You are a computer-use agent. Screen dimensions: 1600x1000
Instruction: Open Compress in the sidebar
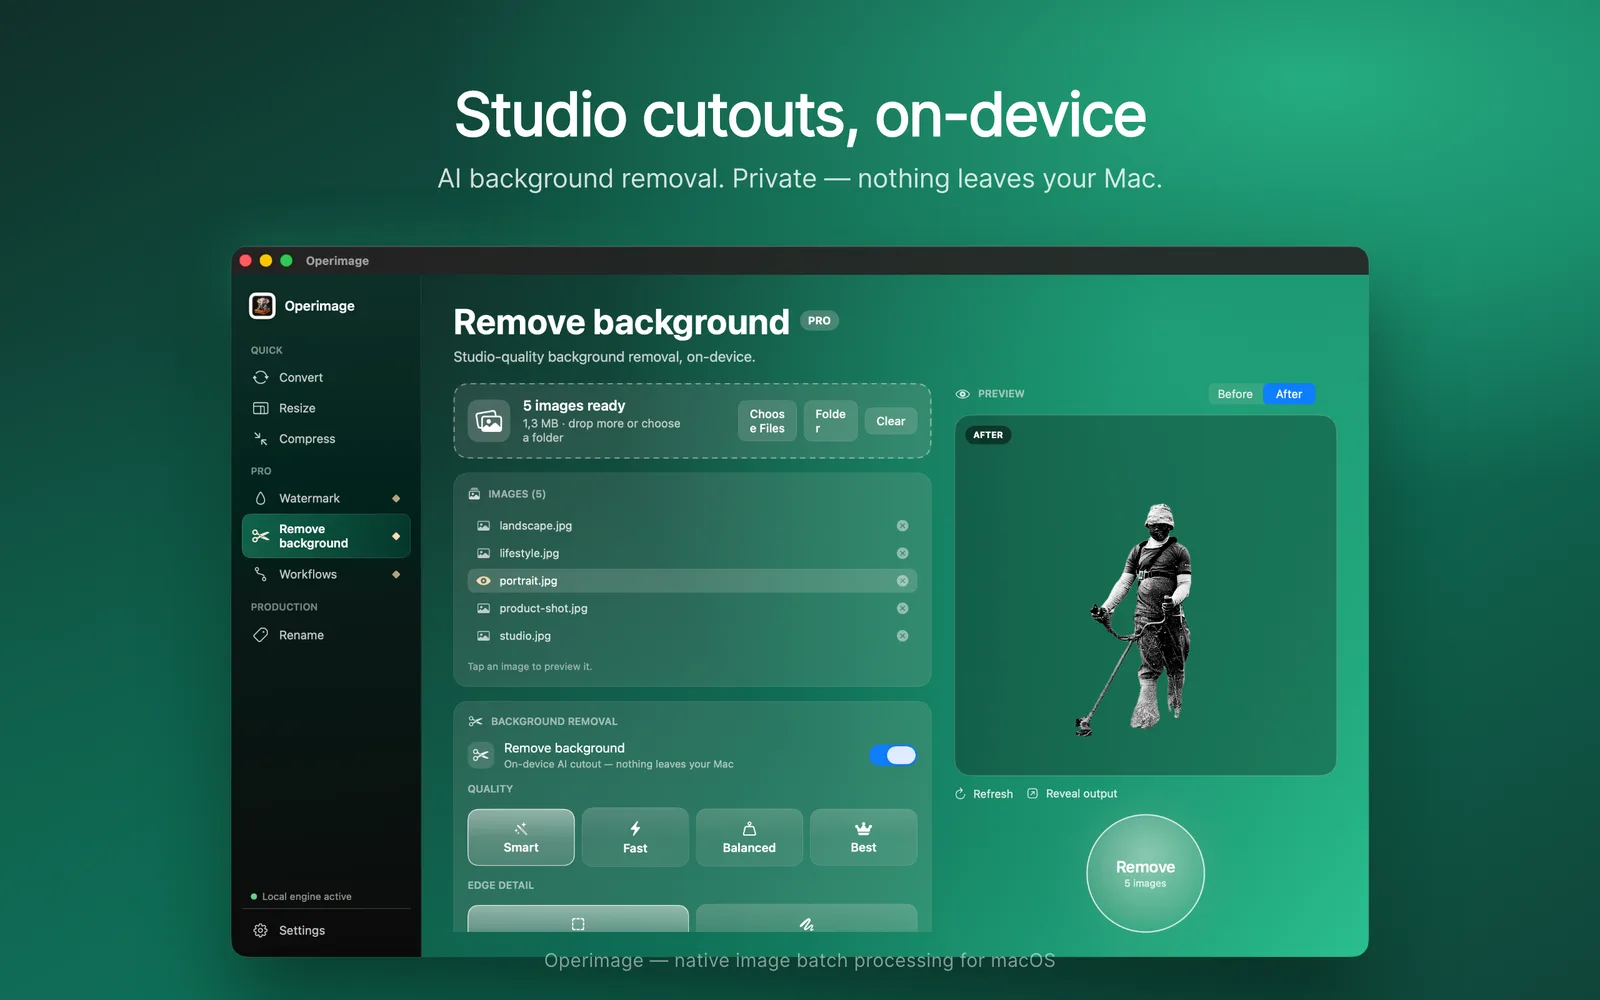[325, 439]
